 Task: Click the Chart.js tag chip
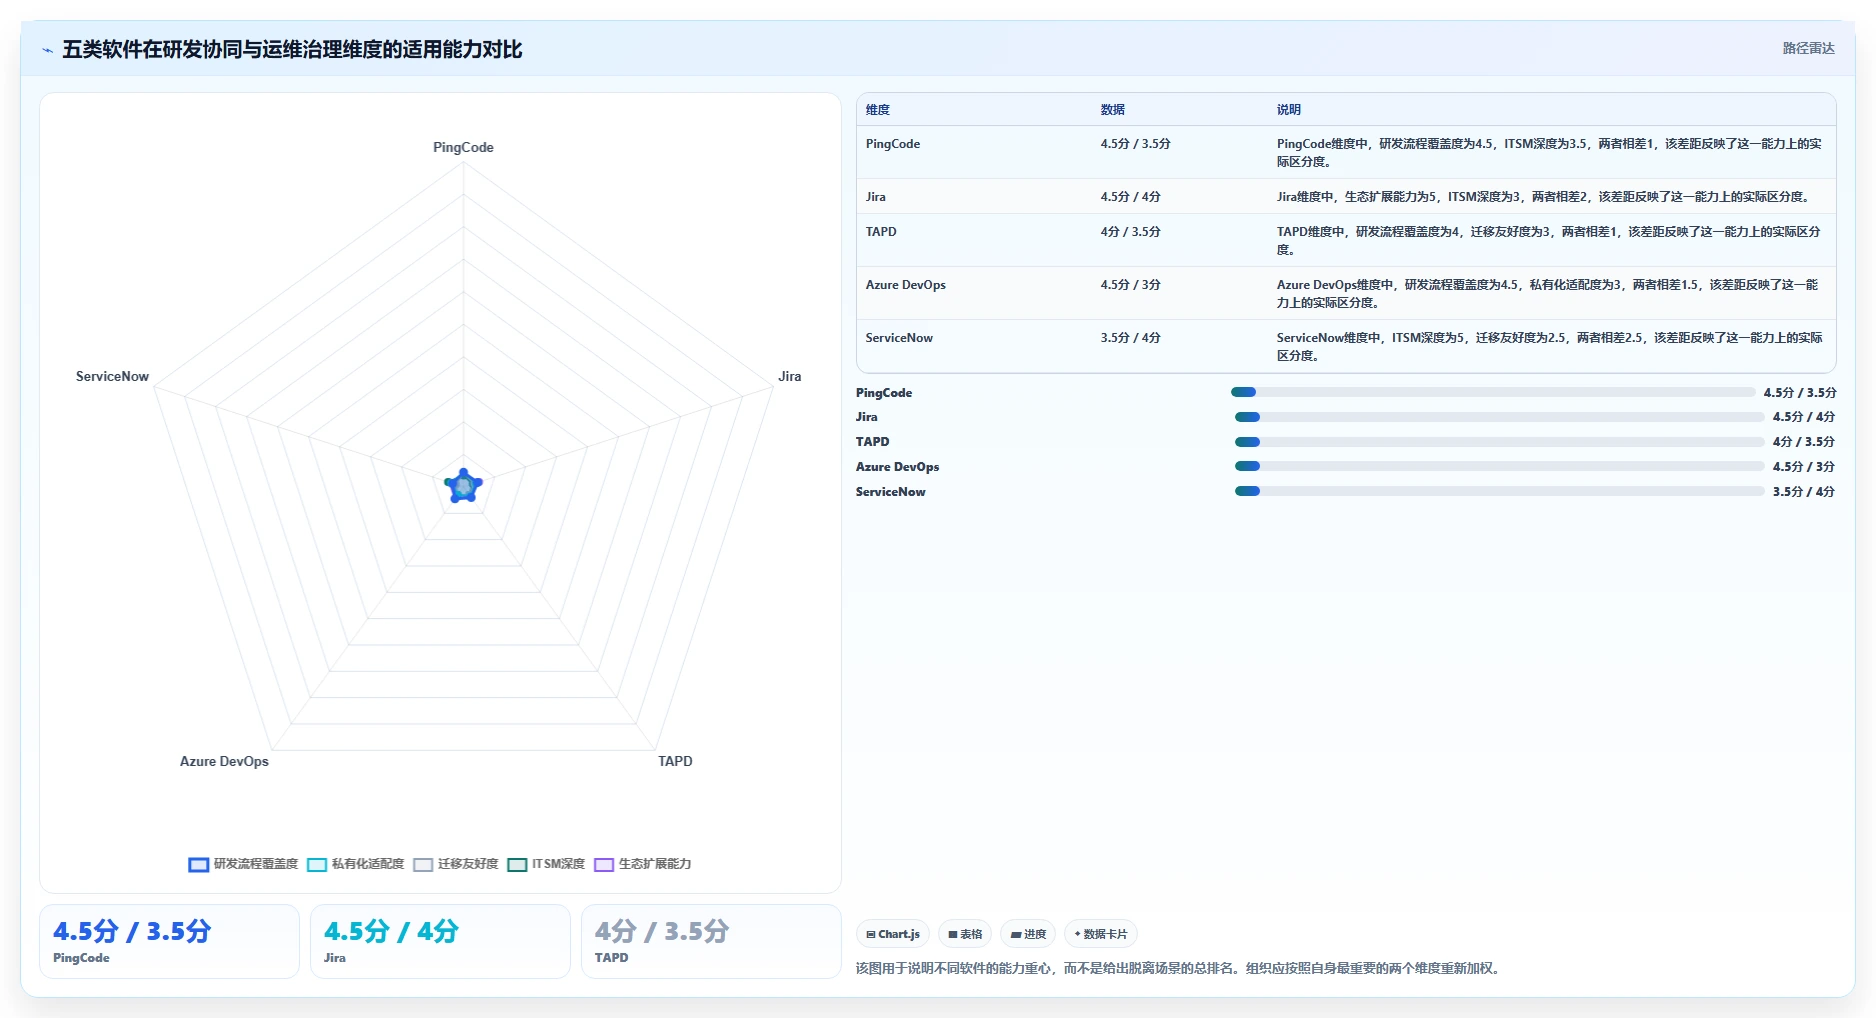(x=893, y=934)
